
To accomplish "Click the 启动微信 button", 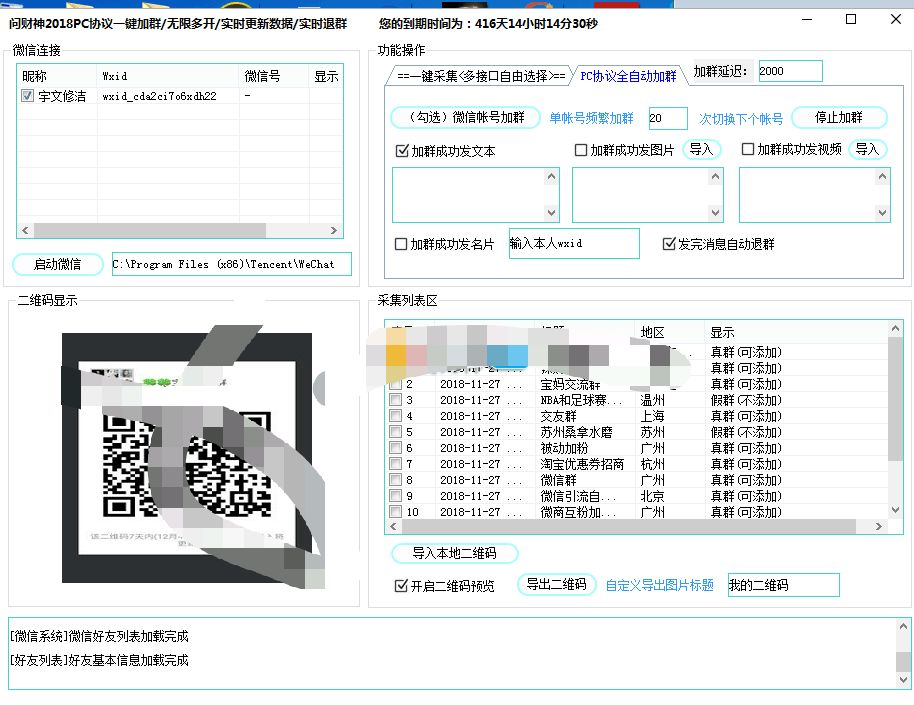I will click(58, 264).
